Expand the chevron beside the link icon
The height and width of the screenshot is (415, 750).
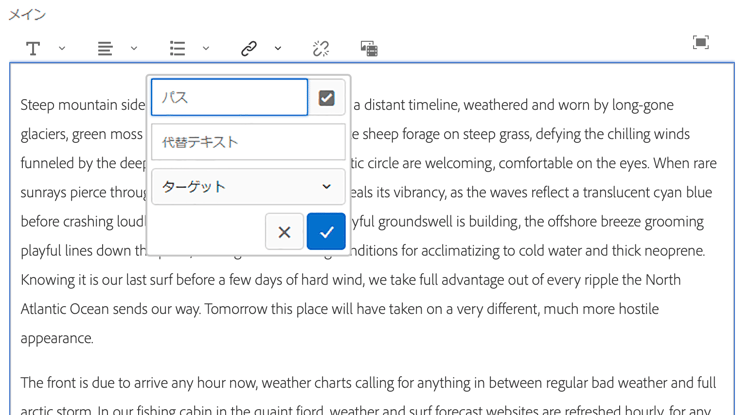[x=278, y=48]
